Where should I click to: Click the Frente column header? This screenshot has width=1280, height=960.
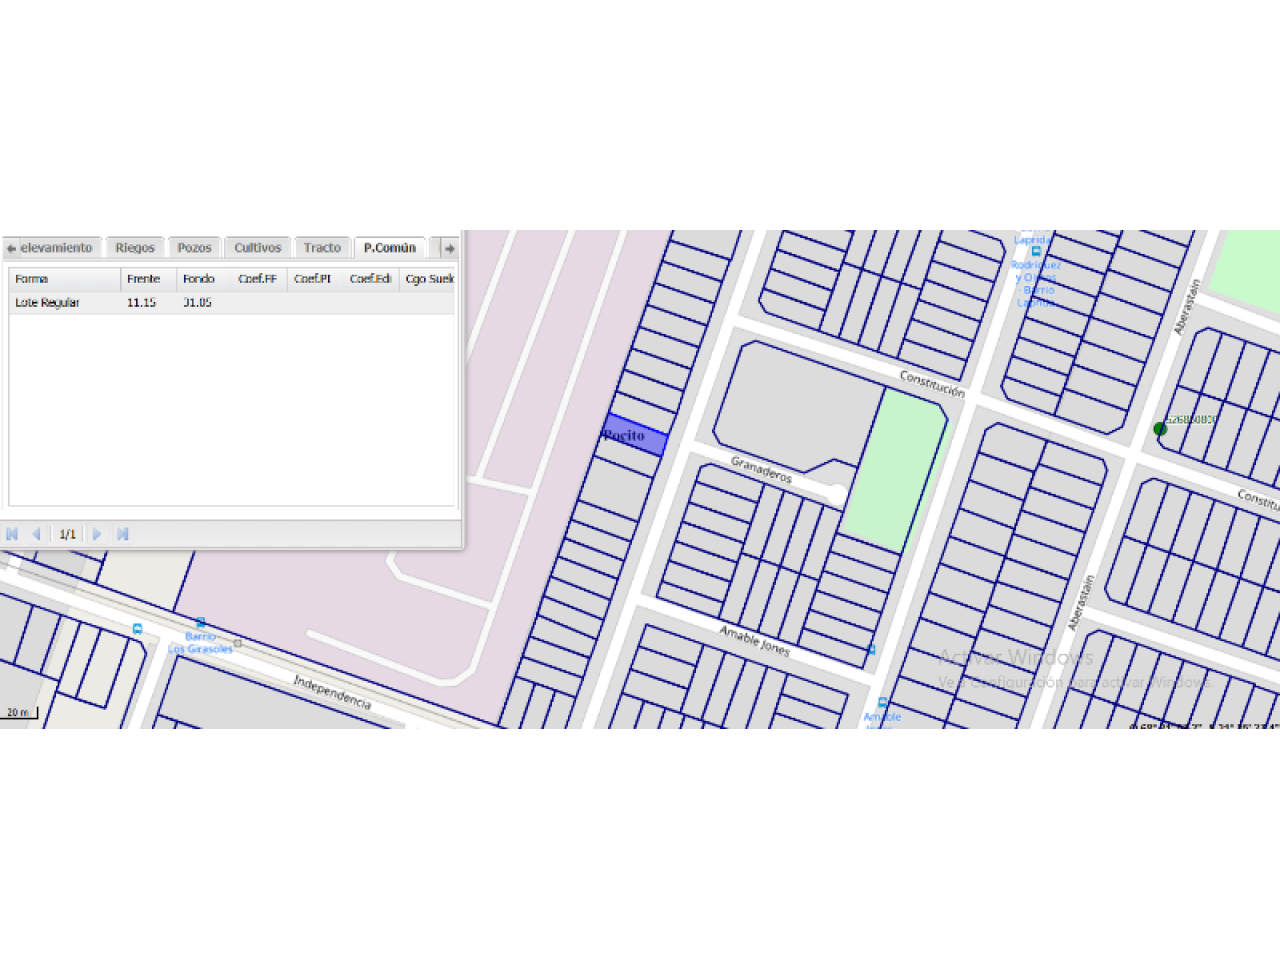[148, 279]
